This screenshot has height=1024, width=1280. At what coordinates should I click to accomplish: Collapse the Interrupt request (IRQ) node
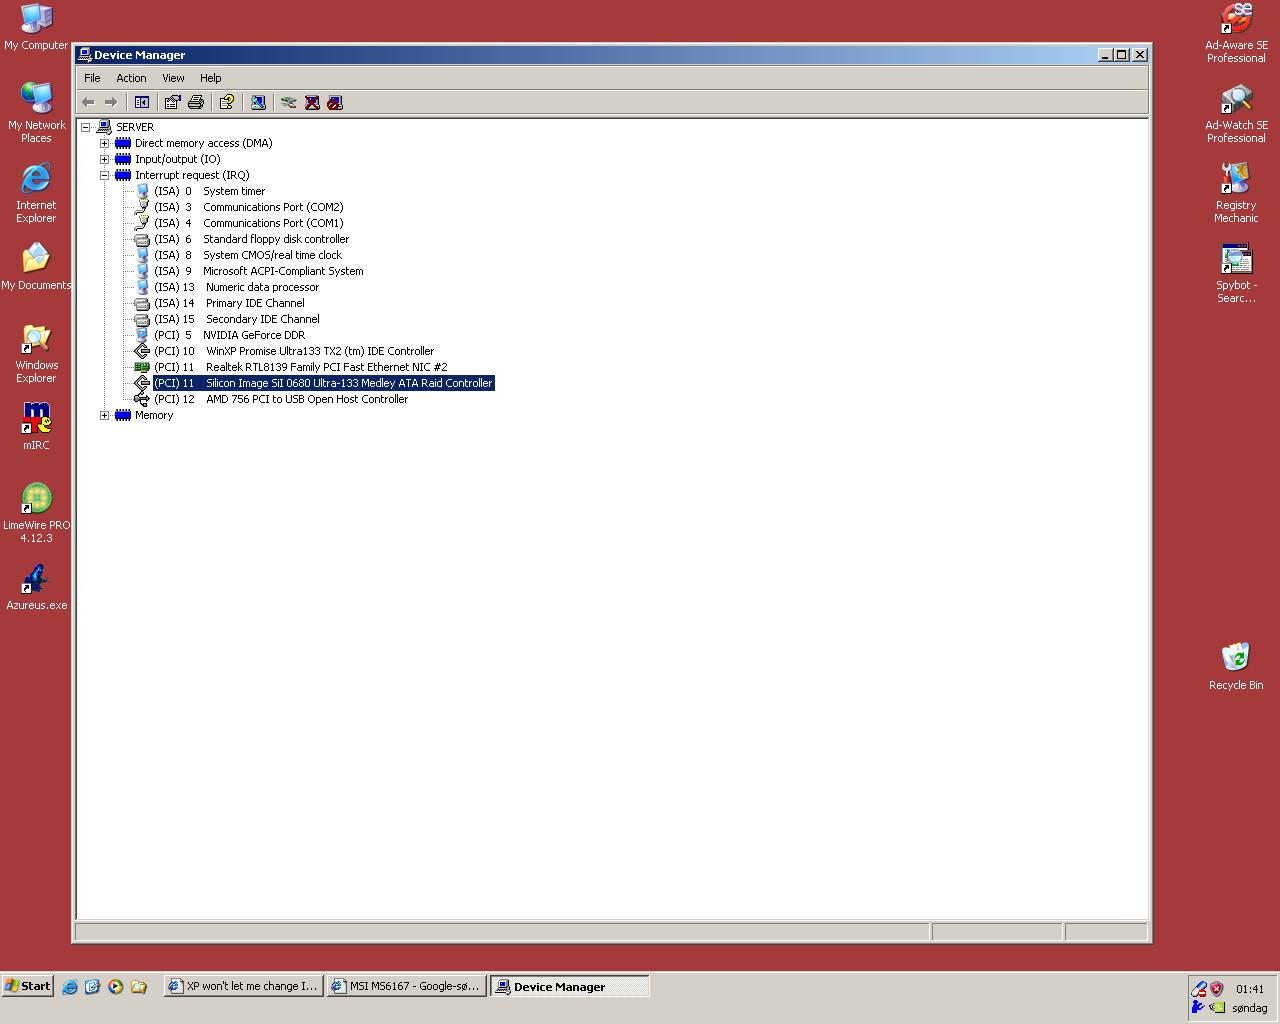(104, 175)
